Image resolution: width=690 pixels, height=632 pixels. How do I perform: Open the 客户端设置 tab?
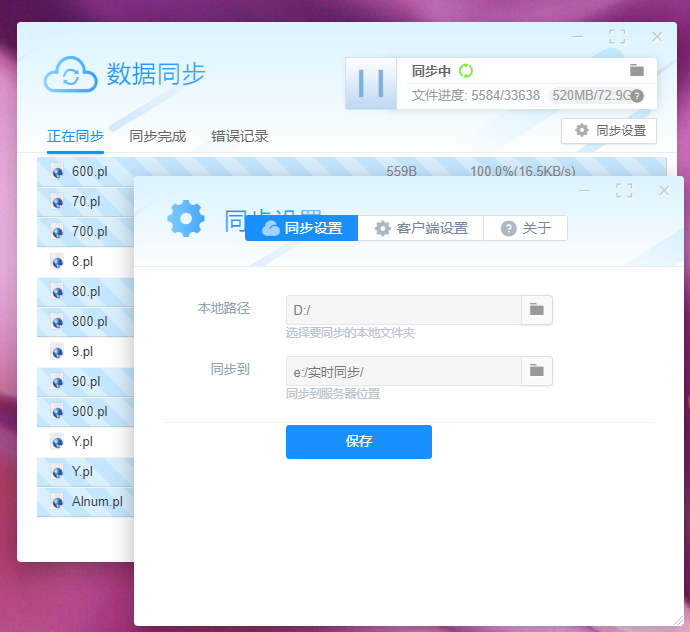(421, 228)
